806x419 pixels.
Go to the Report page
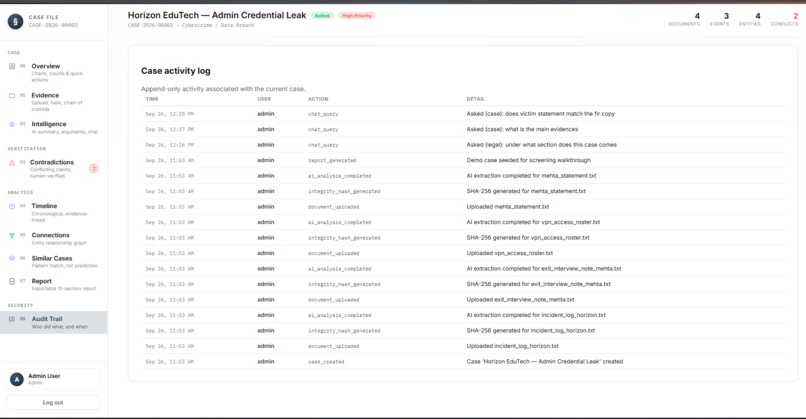53,284
